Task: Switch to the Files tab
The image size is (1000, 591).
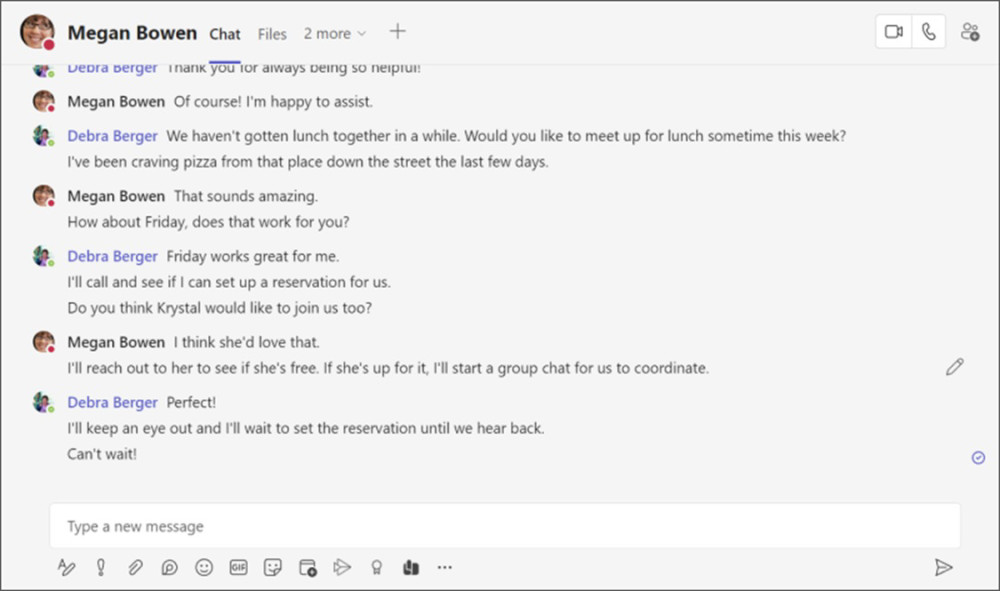Action: point(272,34)
